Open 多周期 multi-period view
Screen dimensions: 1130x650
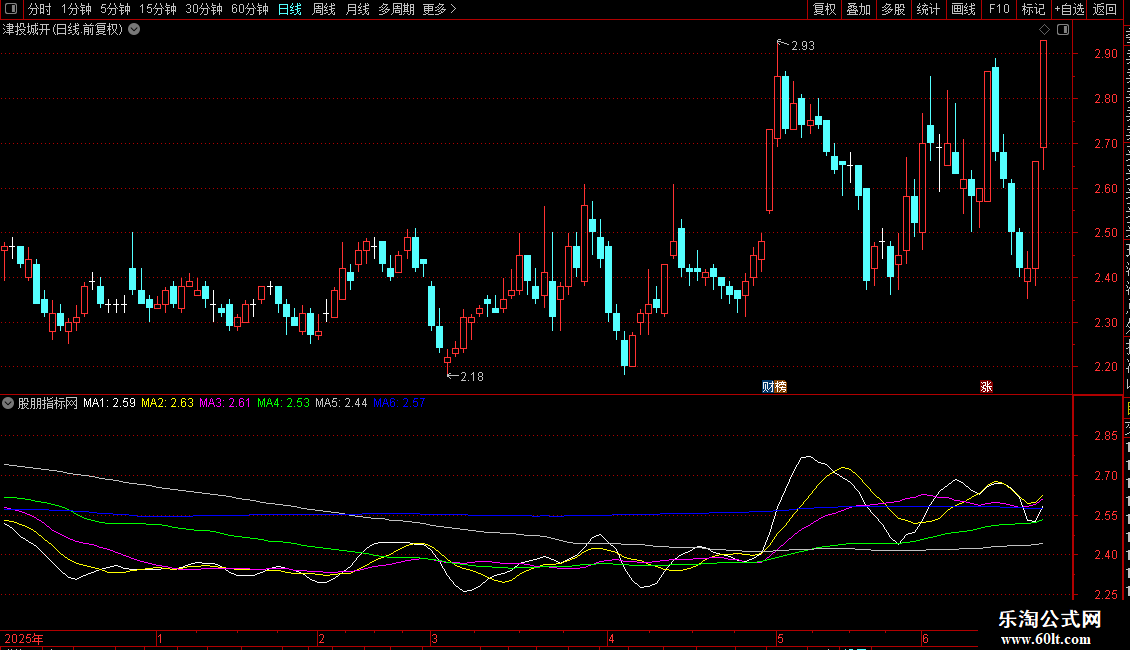(x=396, y=9)
